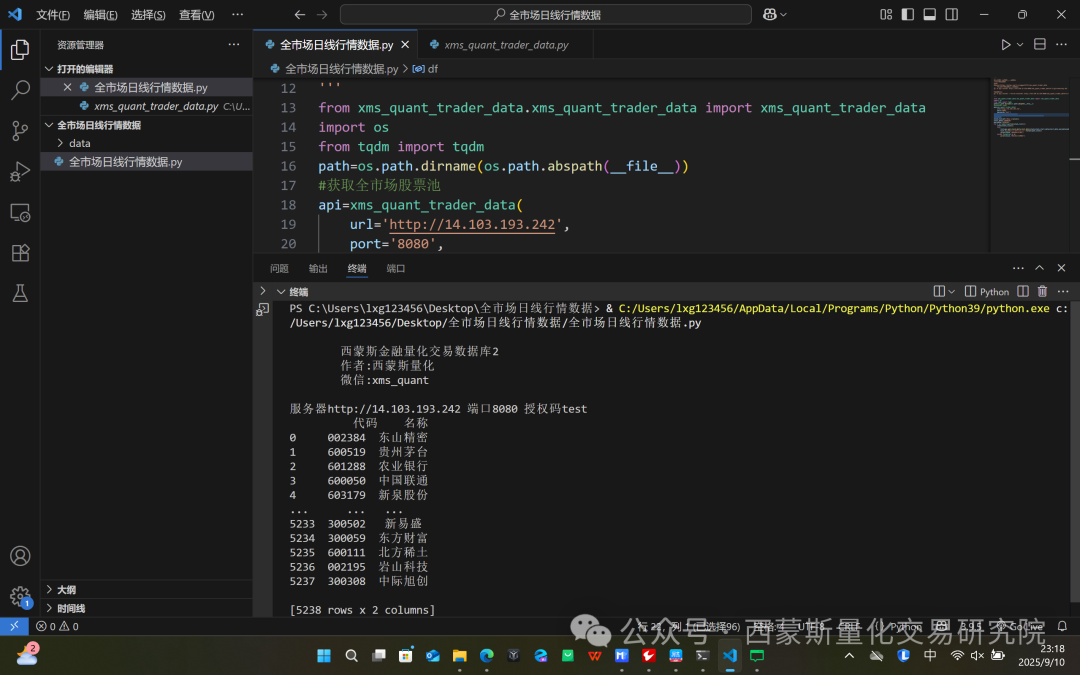Toggle the bottom panel visibility

point(930,14)
